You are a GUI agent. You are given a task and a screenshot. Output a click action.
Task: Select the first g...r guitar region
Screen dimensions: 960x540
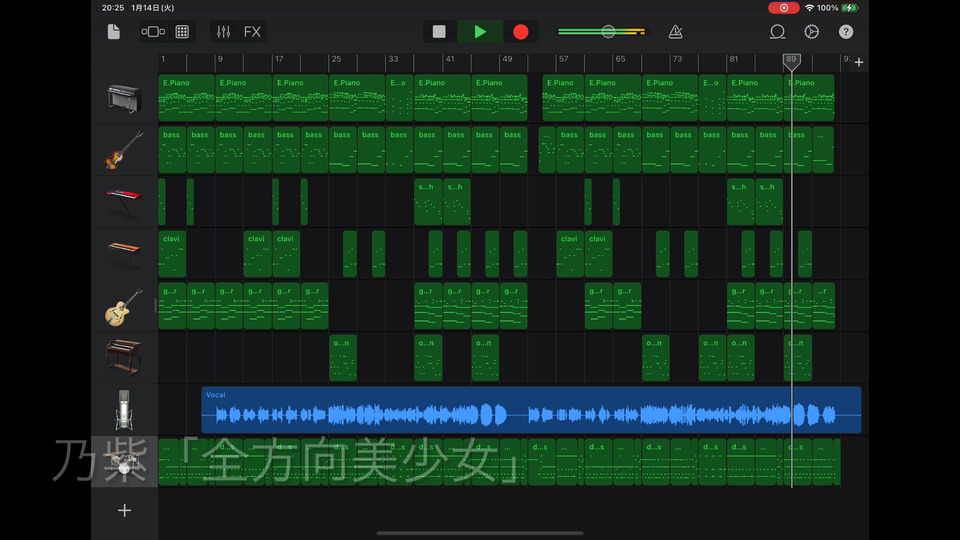pos(172,306)
